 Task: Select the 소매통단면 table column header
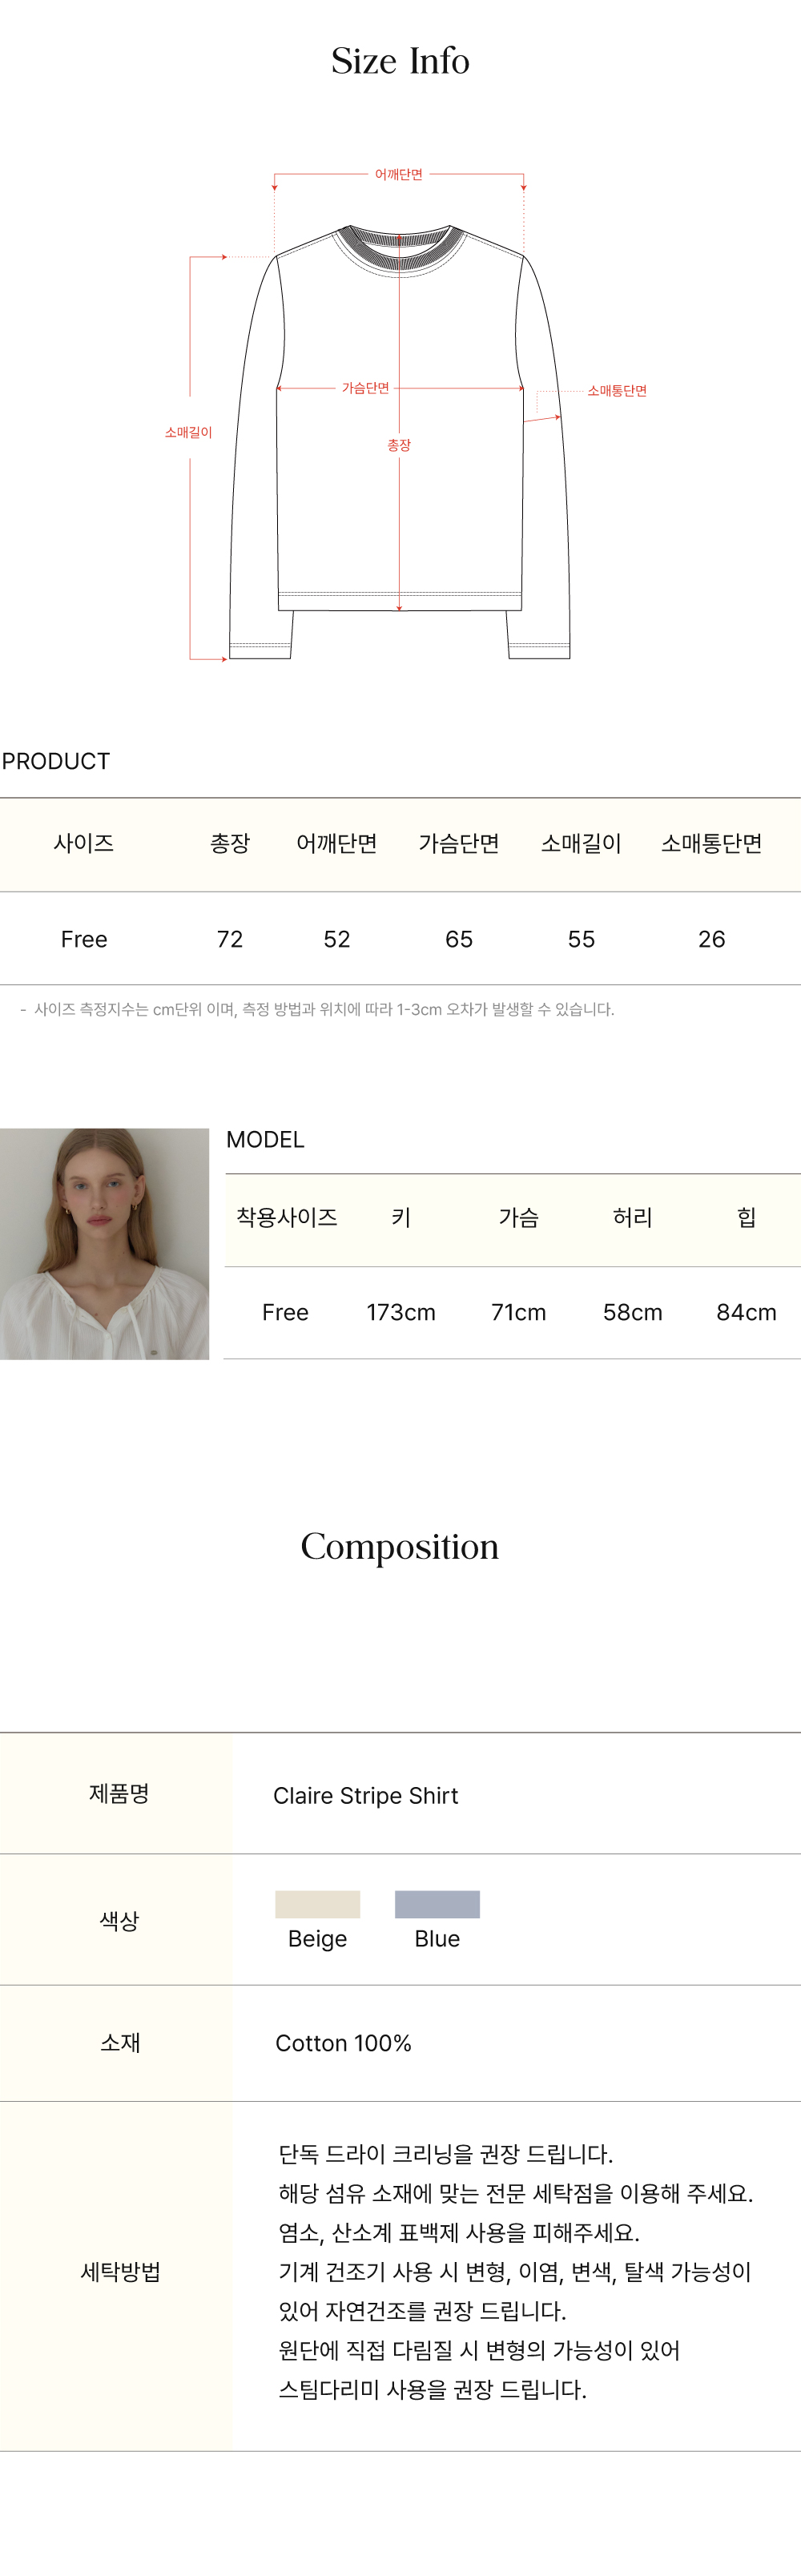[x=711, y=843]
